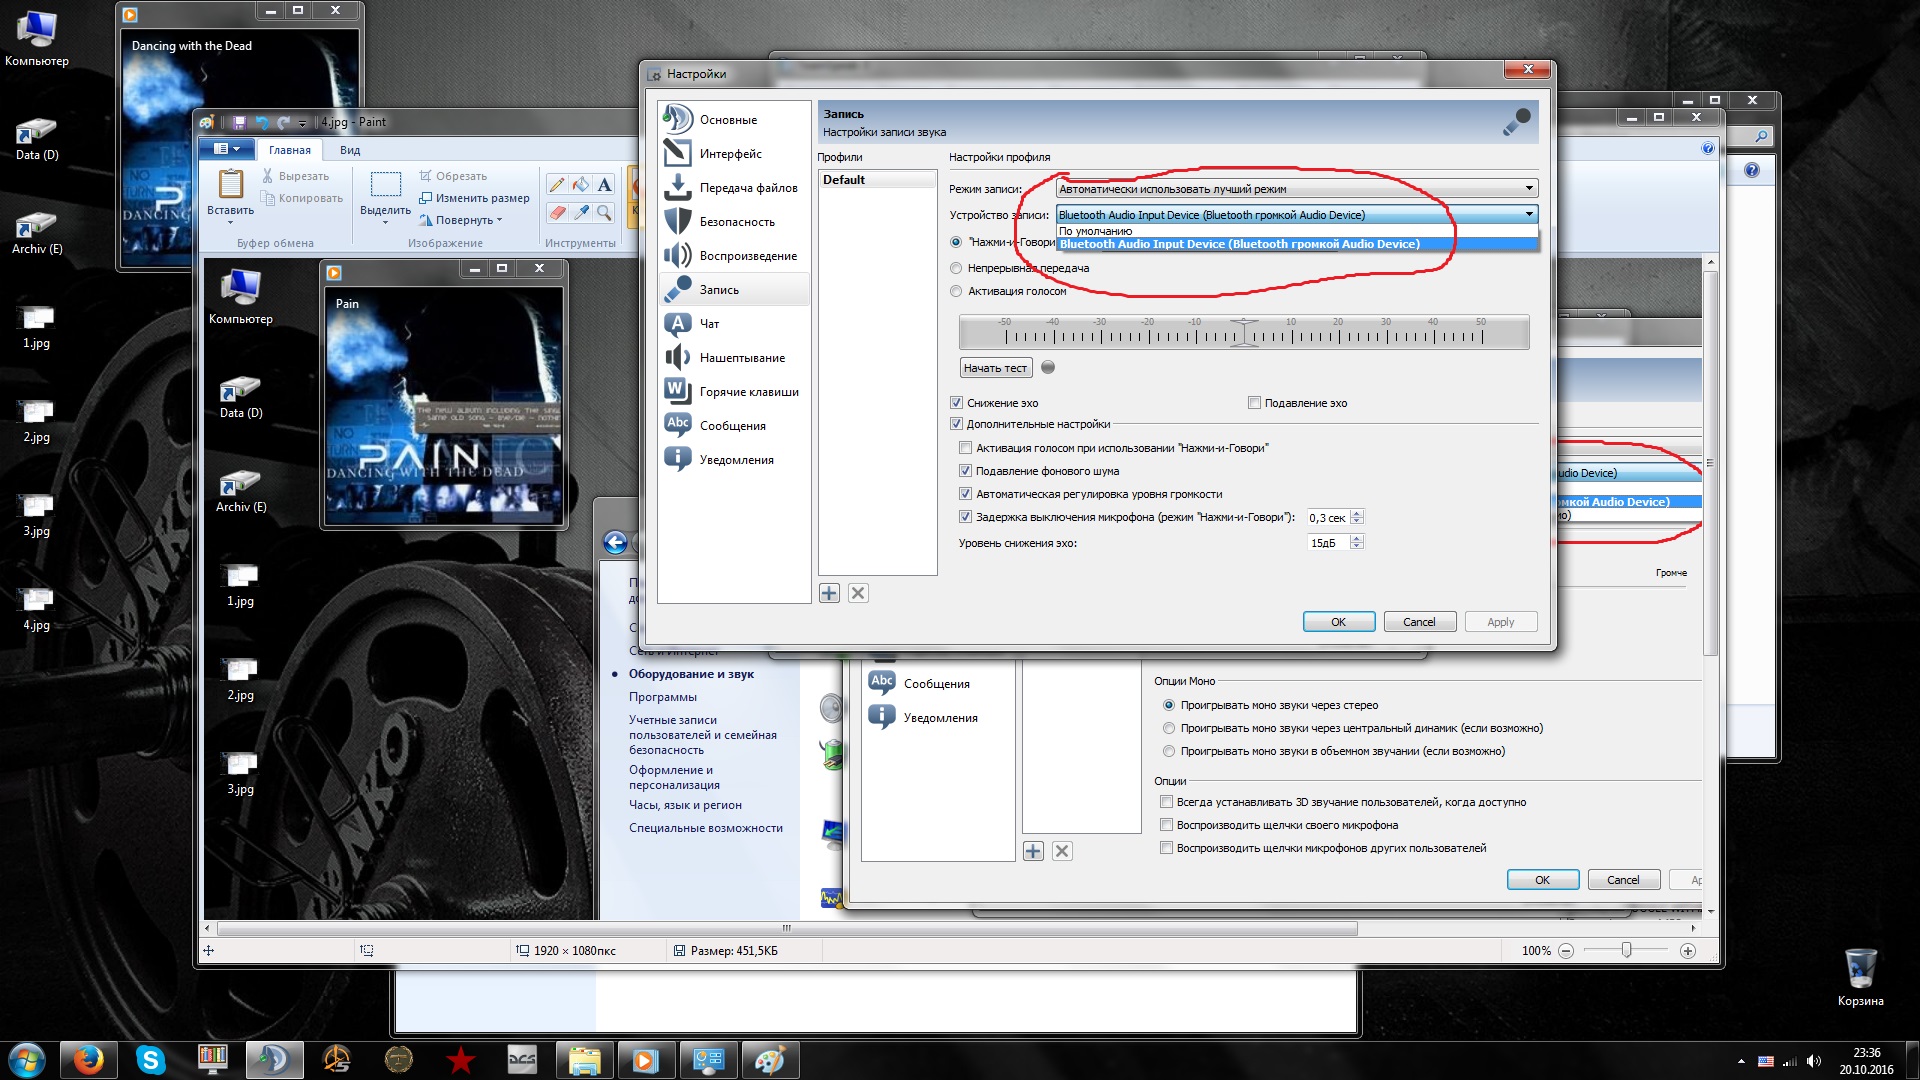Open Корзина on the desktop

coord(1860,977)
